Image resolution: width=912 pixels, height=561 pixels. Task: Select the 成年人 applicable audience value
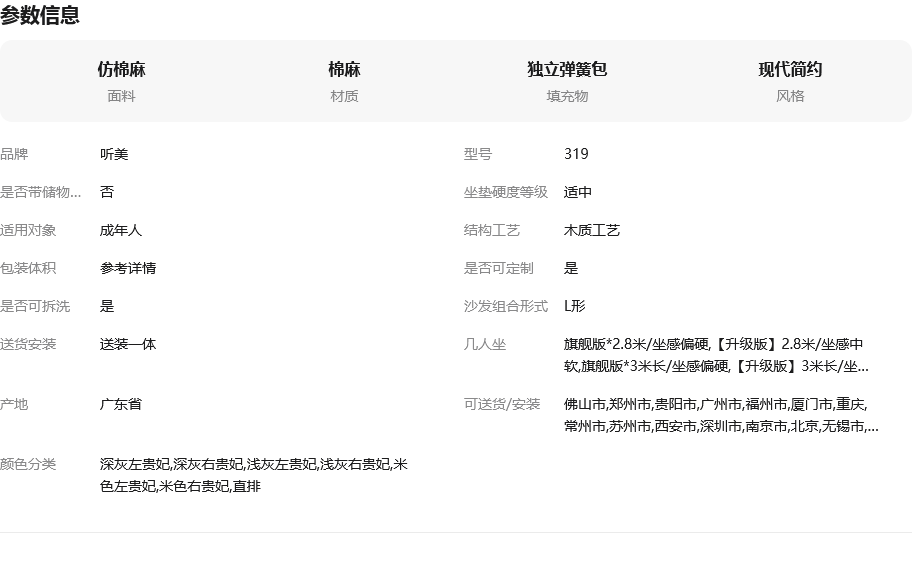pos(121,230)
